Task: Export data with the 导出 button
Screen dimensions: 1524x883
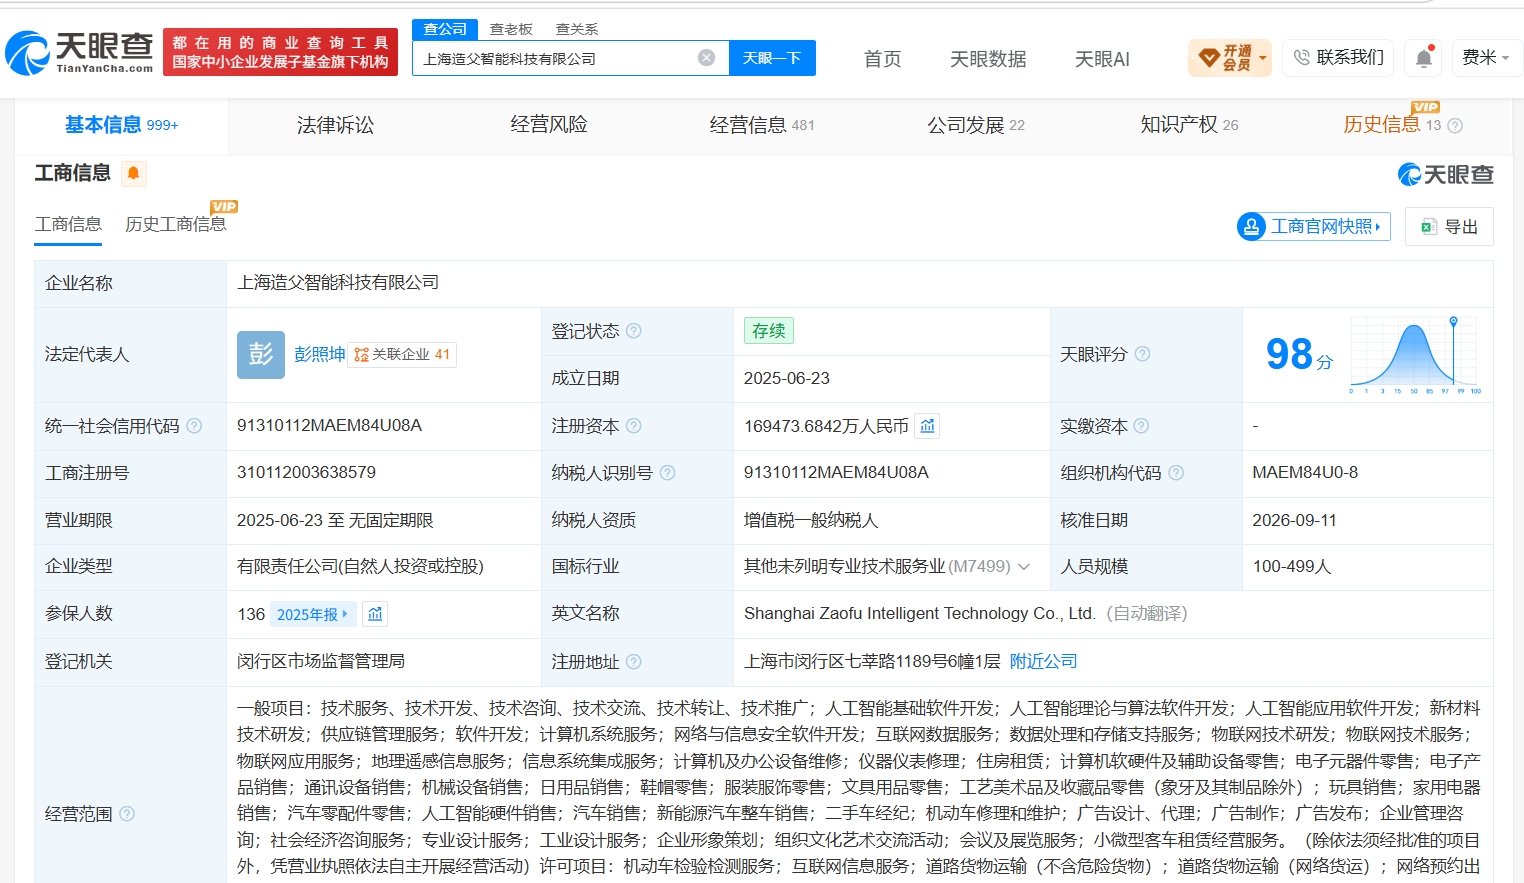Action: (x=1449, y=227)
